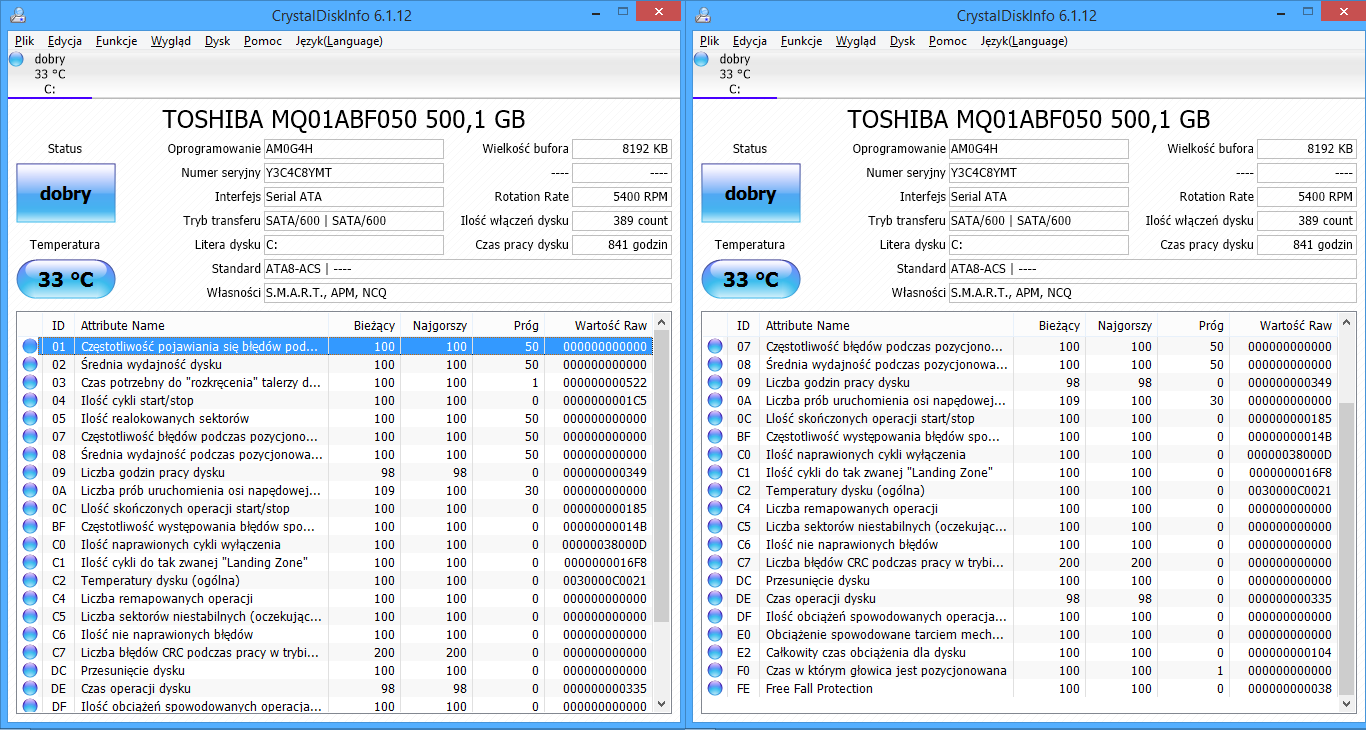
Task: Click status orb for attribute 04 in left window
Action: coord(30,401)
